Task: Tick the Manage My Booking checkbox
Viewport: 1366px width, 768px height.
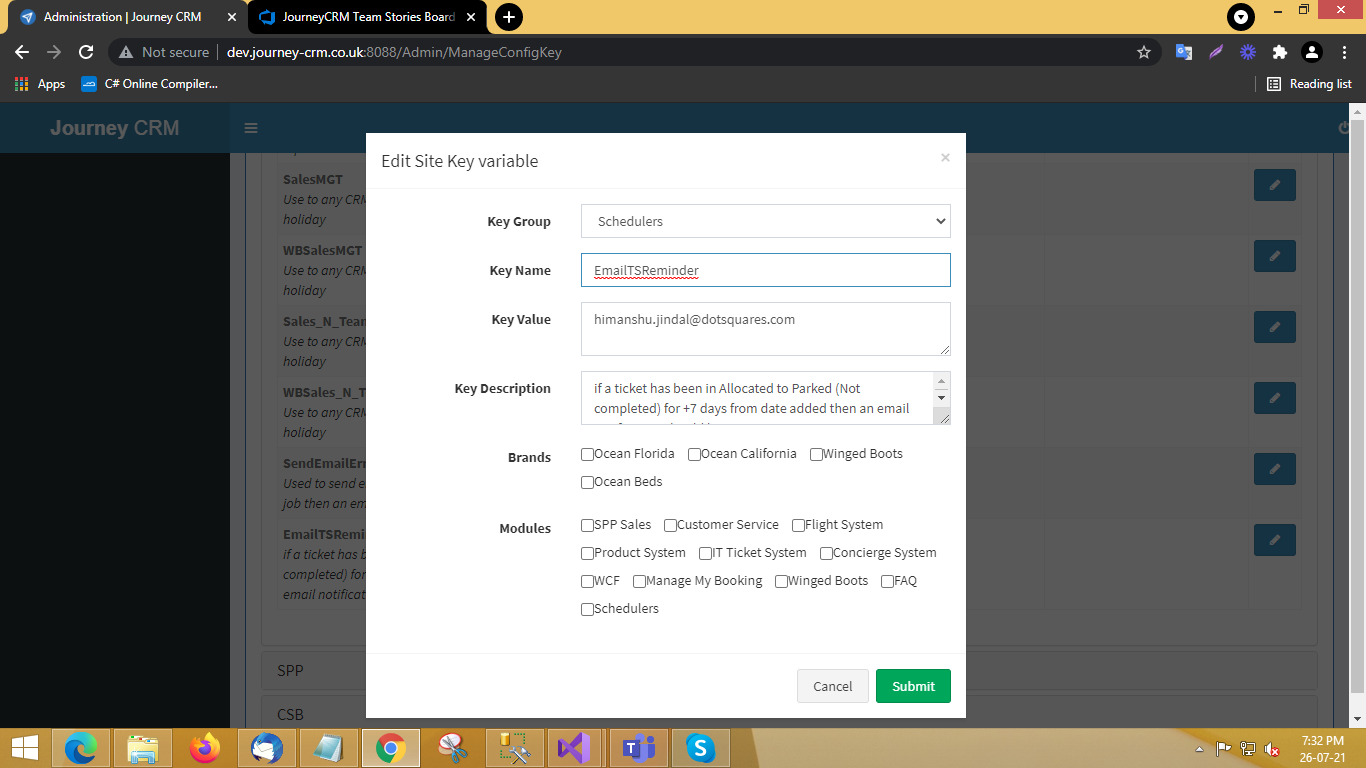Action: 640,581
